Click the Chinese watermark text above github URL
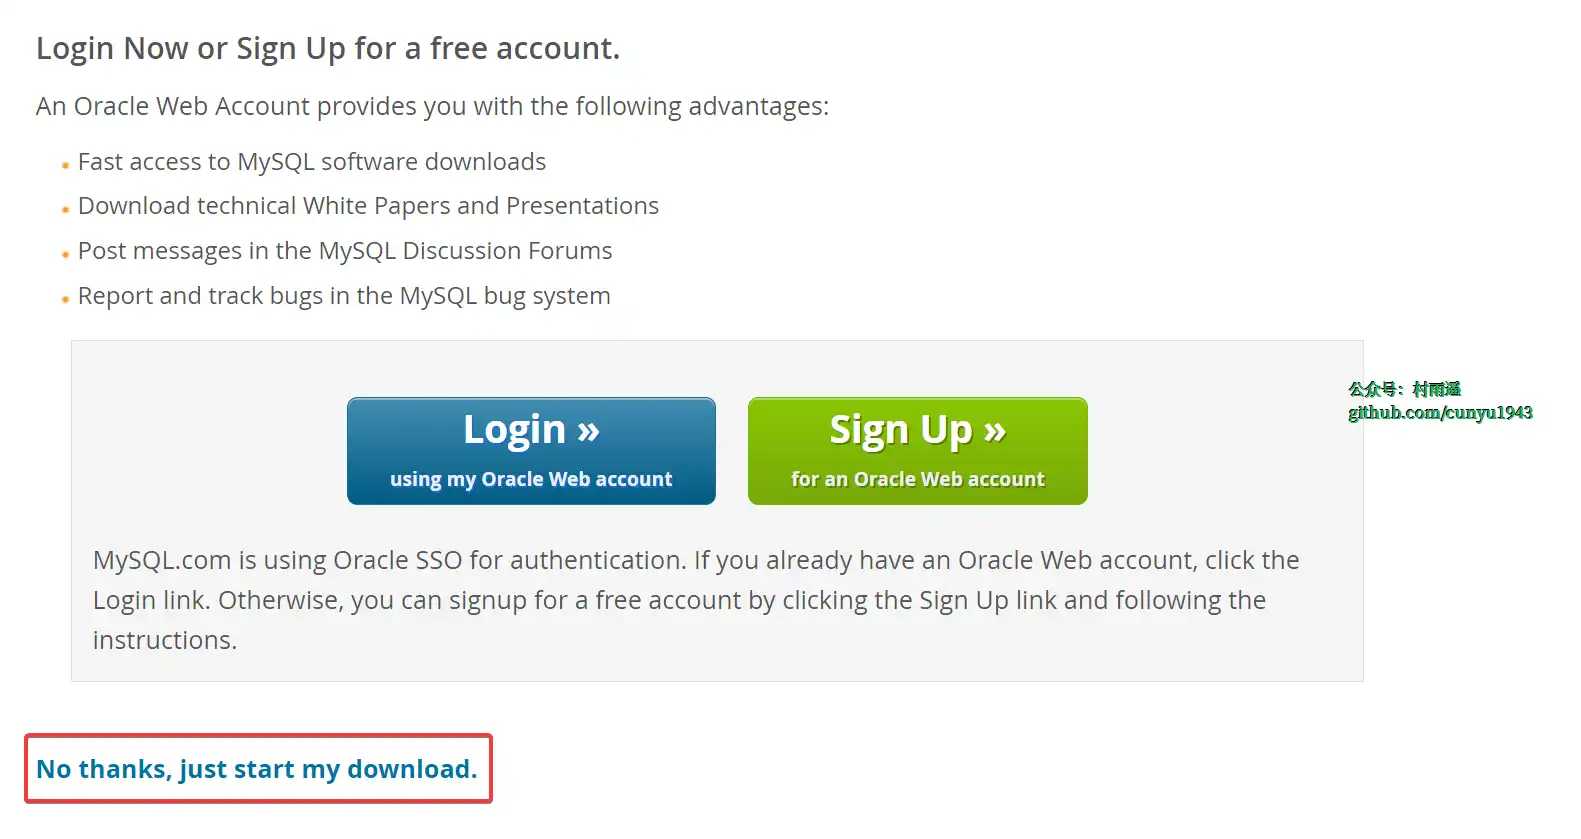 1403,389
